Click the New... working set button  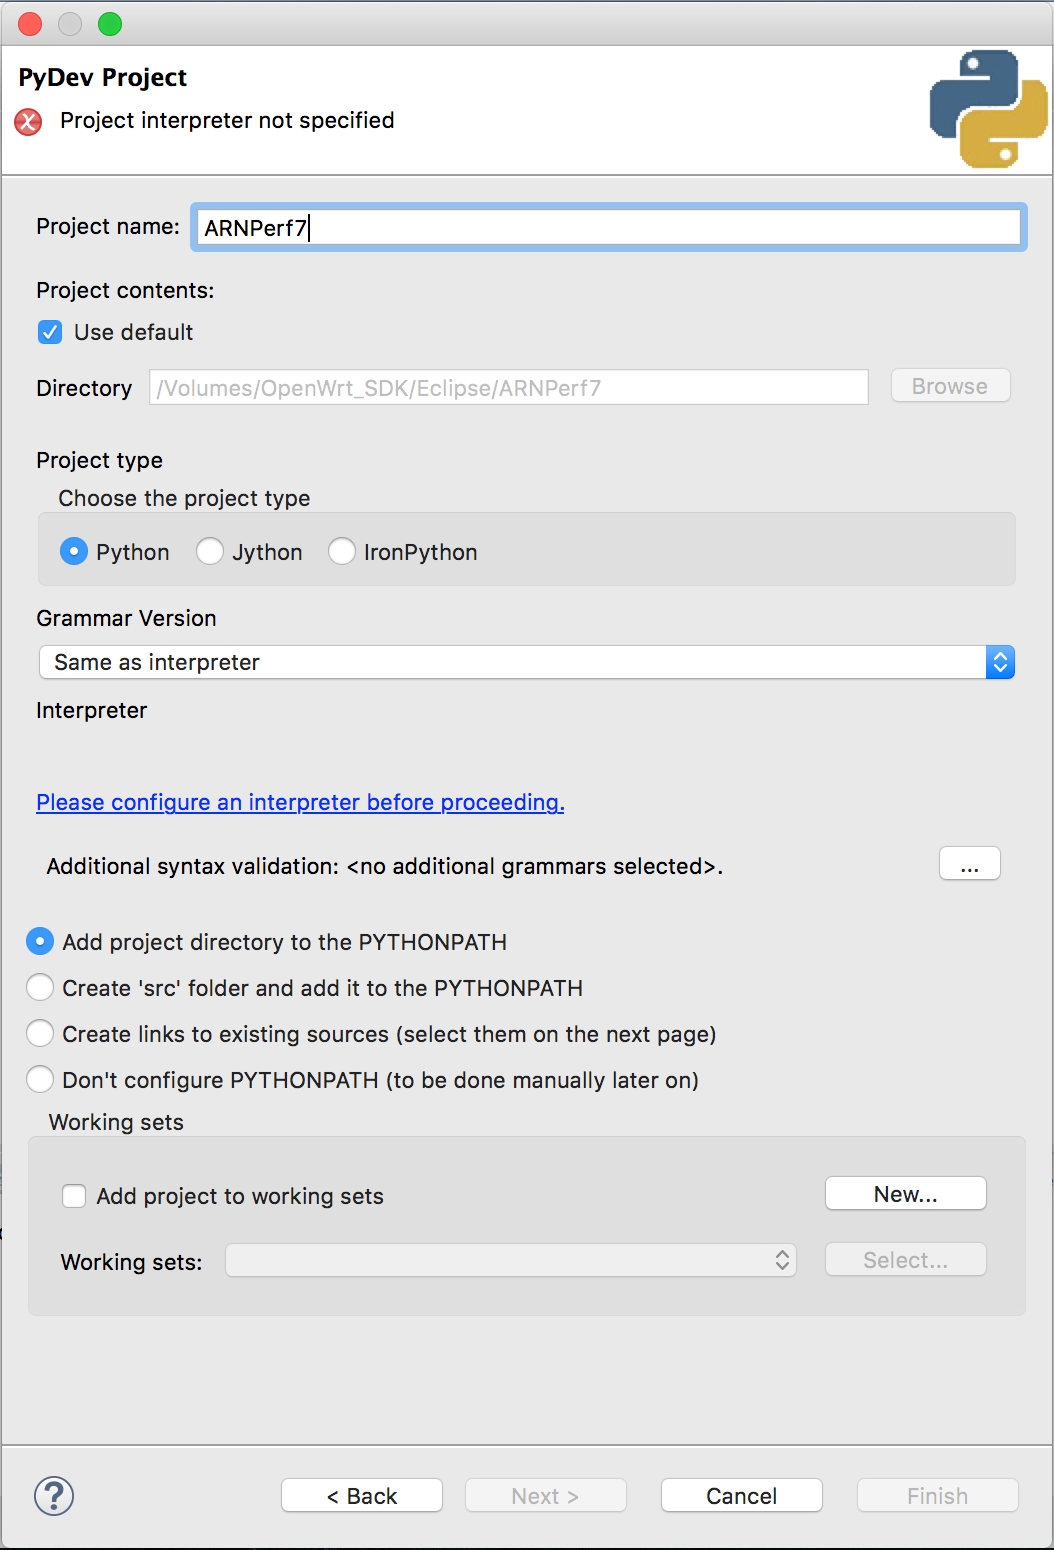[906, 1194]
